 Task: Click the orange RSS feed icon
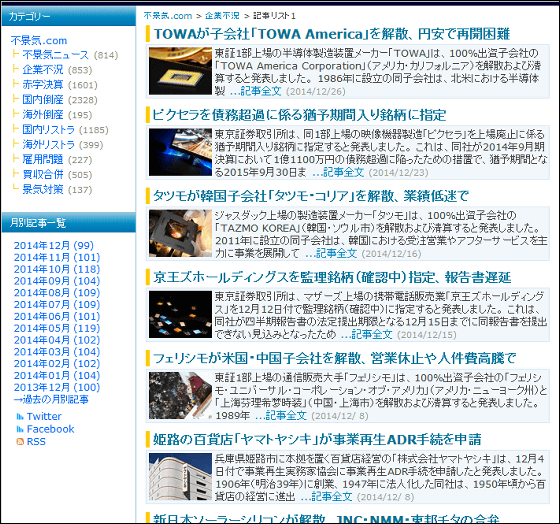click(x=20, y=441)
